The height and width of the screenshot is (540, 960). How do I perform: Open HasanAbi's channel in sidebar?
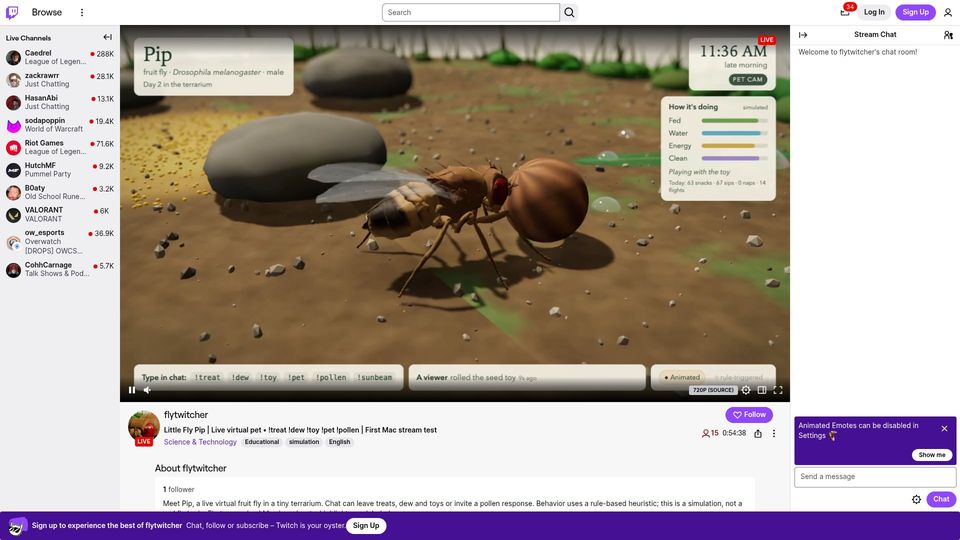point(60,102)
